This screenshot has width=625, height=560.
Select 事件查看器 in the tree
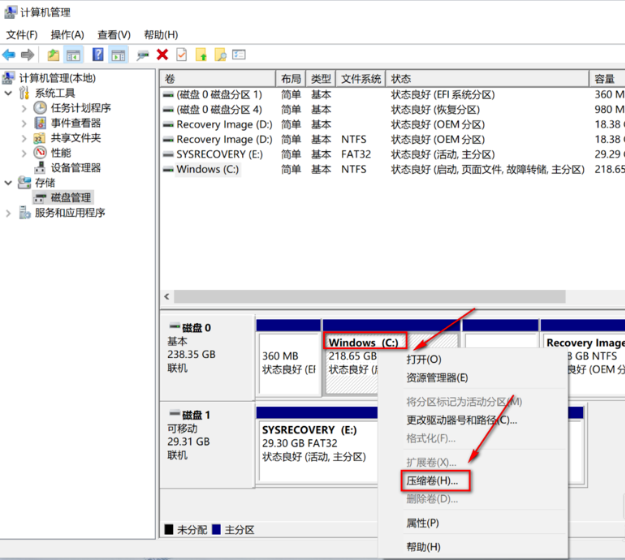click(76, 123)
